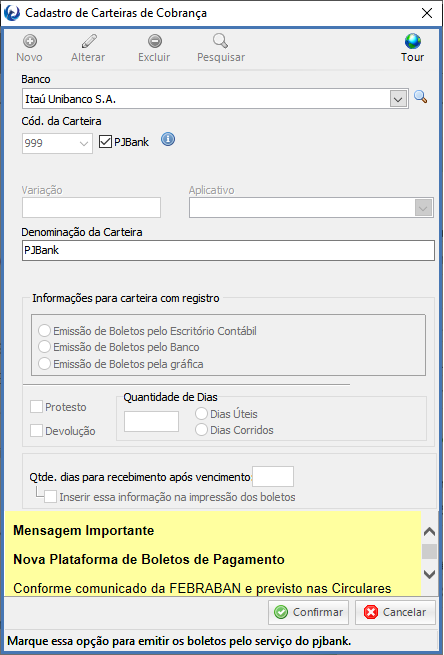Select Emissão de Boletos pelo Banco
Viewport: 444px width, 655px height.
click(44, 347)
